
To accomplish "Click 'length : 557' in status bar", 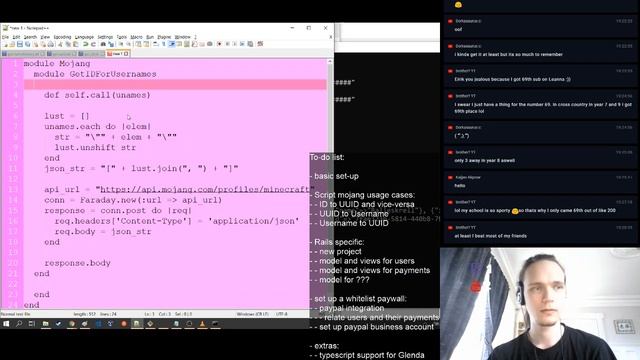I will click(84, 314).
